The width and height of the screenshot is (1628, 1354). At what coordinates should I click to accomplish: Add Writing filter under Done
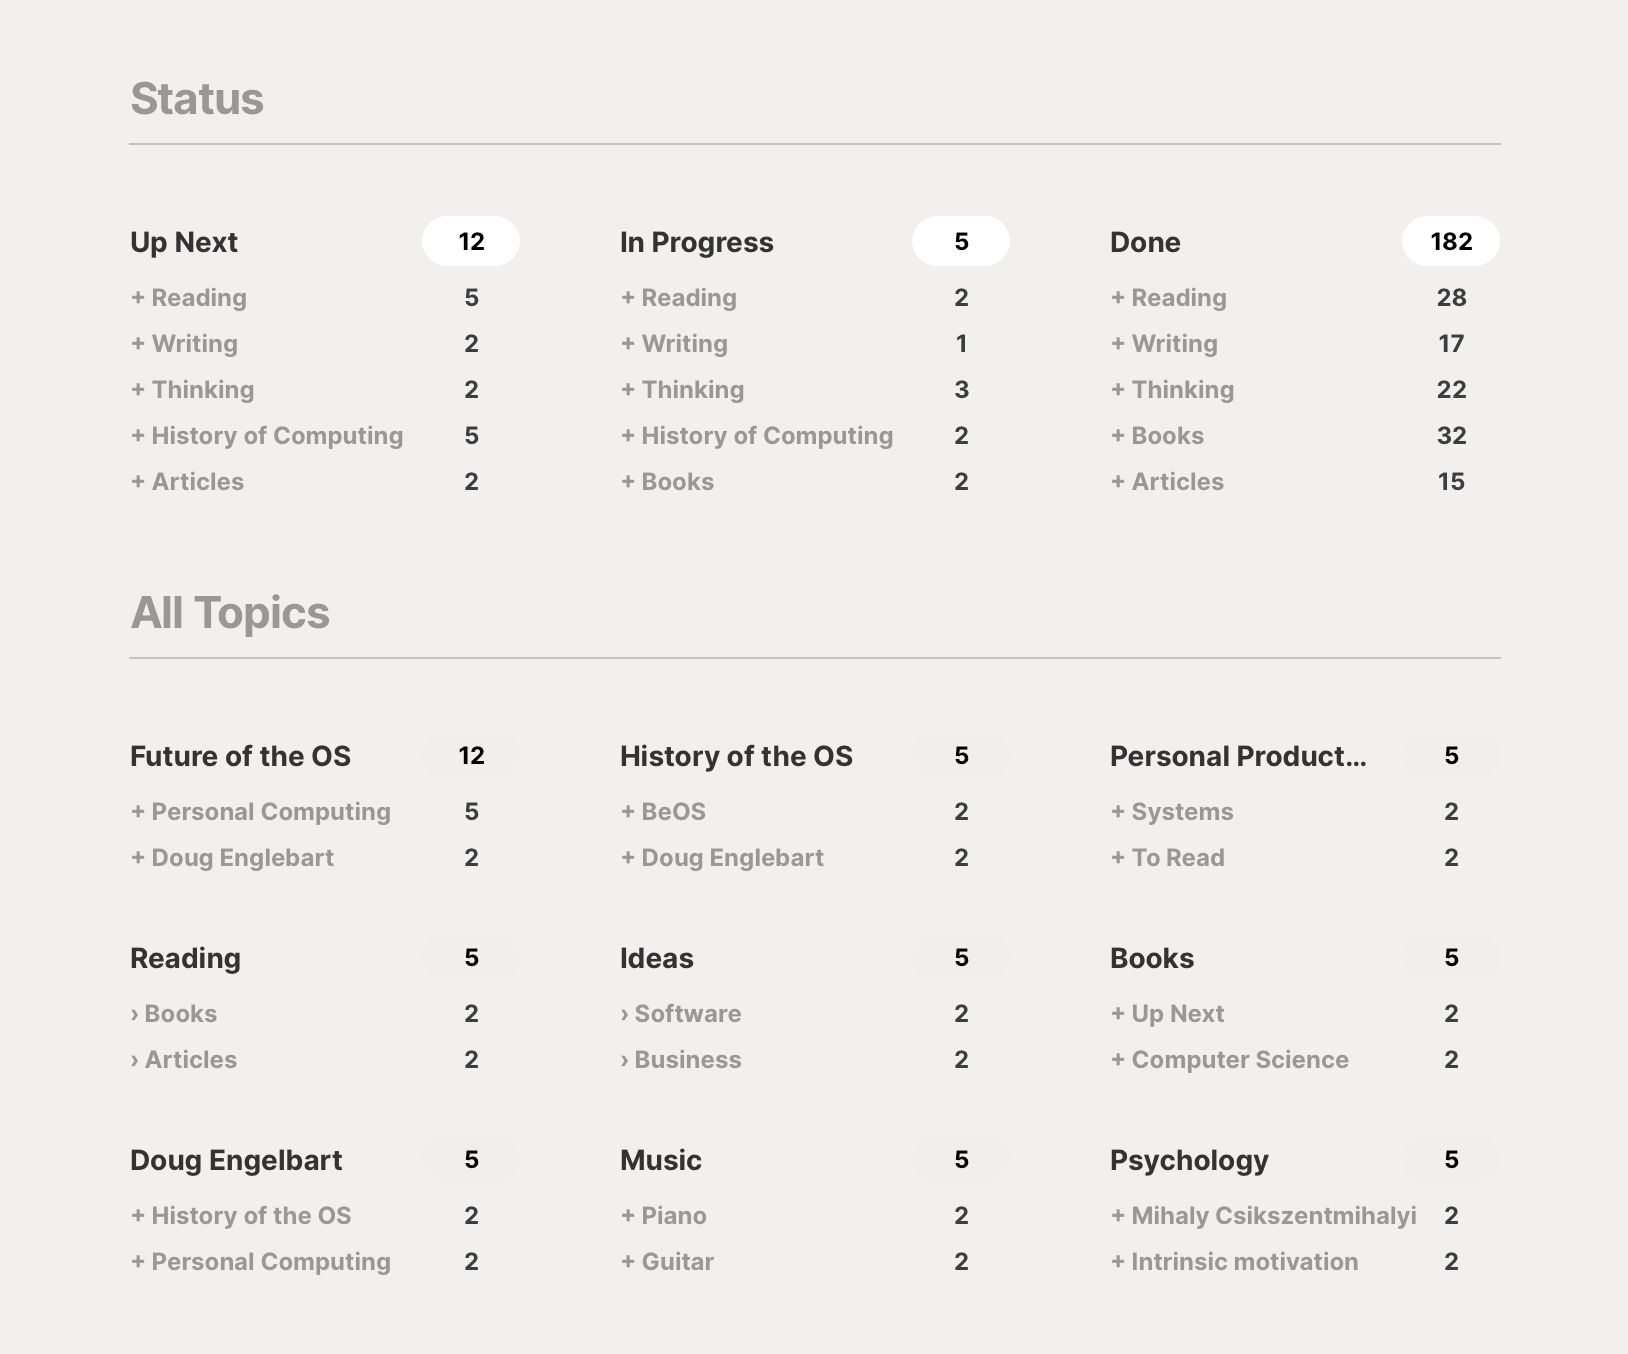[1164, 343]
